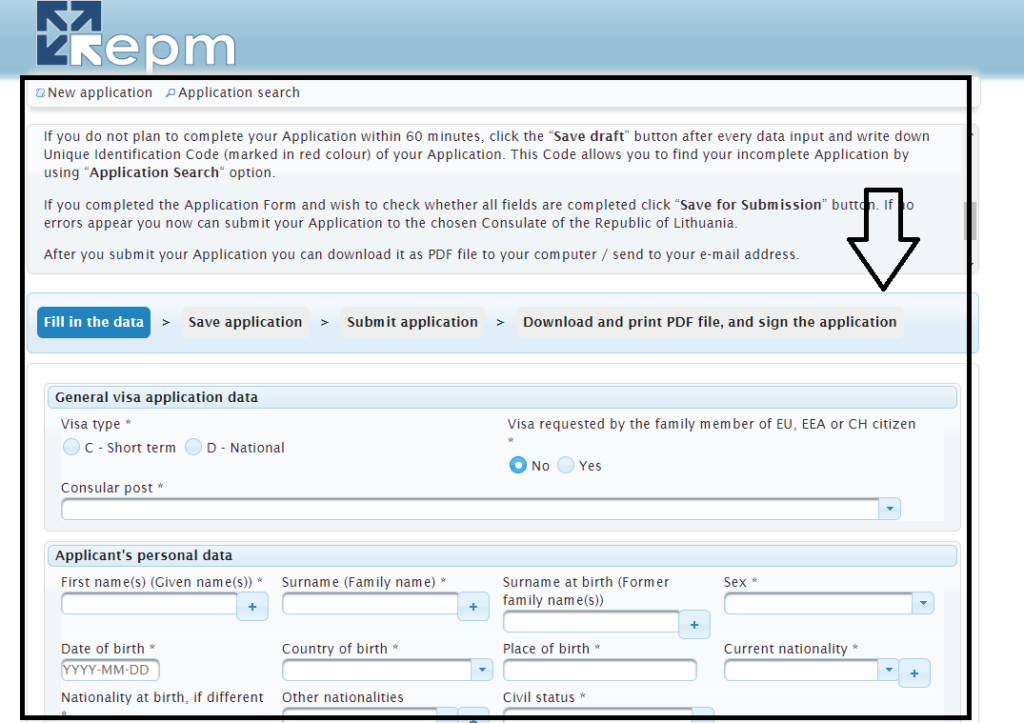Click the Surname (Family name) field
Image resolution: width=1024 pixels, height=723 pixels.
pos(370,603)
